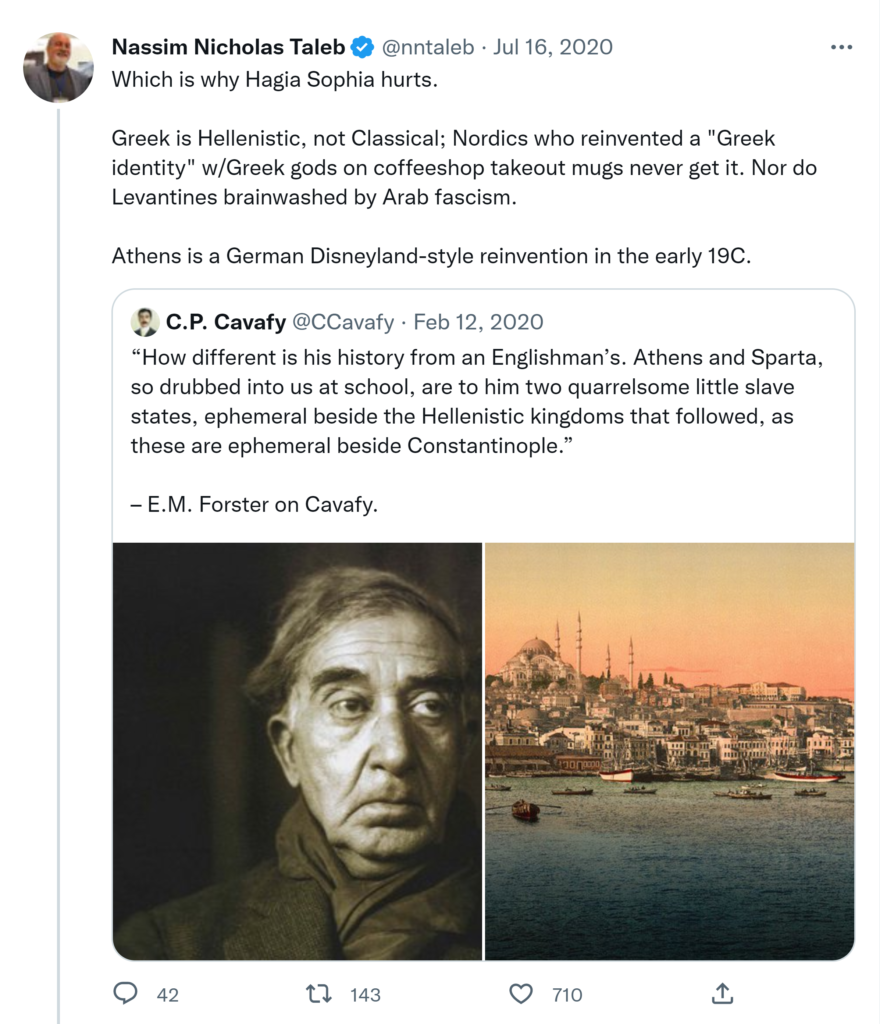
Task: Click the 42 replies count
Action: point(168,995)
